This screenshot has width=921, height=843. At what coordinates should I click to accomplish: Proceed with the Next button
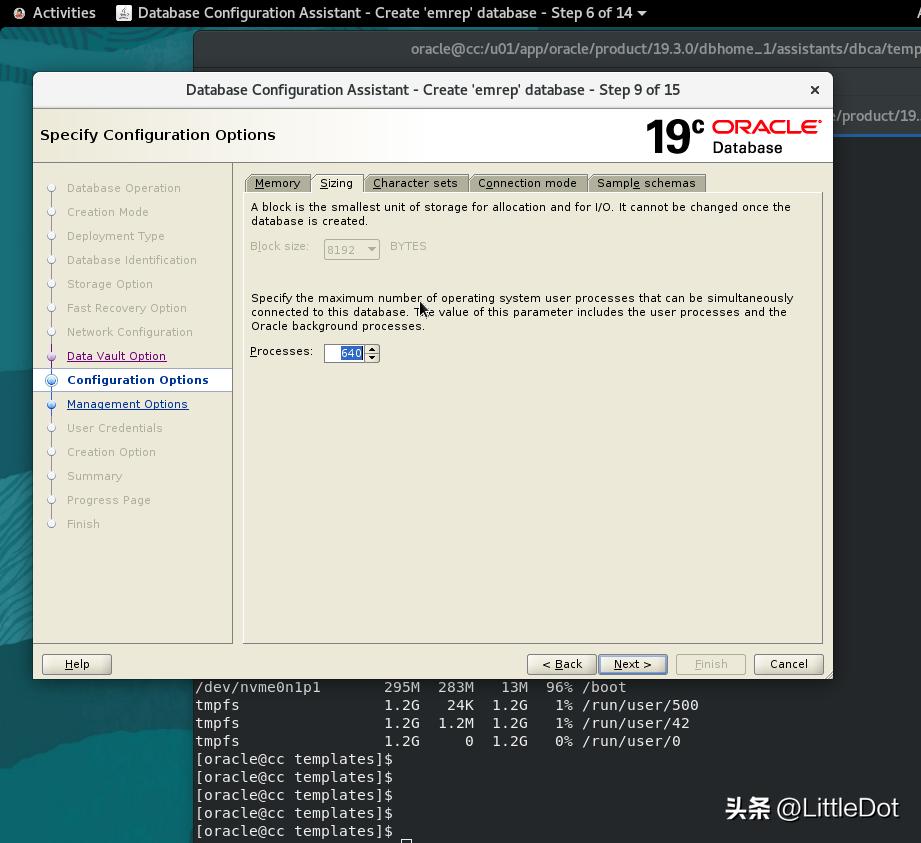[x=633, y=664]
